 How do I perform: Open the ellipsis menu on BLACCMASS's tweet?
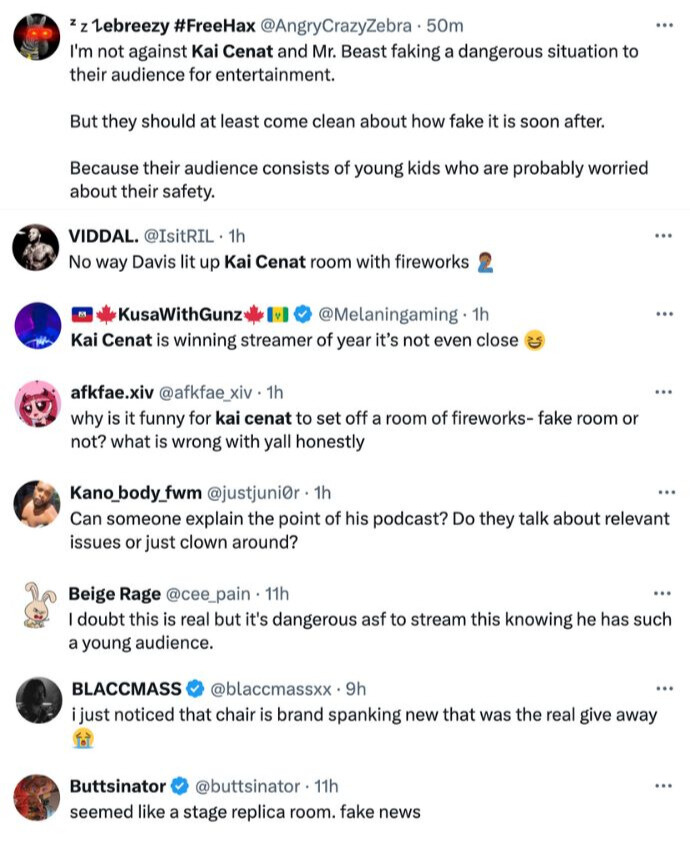click(x=663, y=689)
